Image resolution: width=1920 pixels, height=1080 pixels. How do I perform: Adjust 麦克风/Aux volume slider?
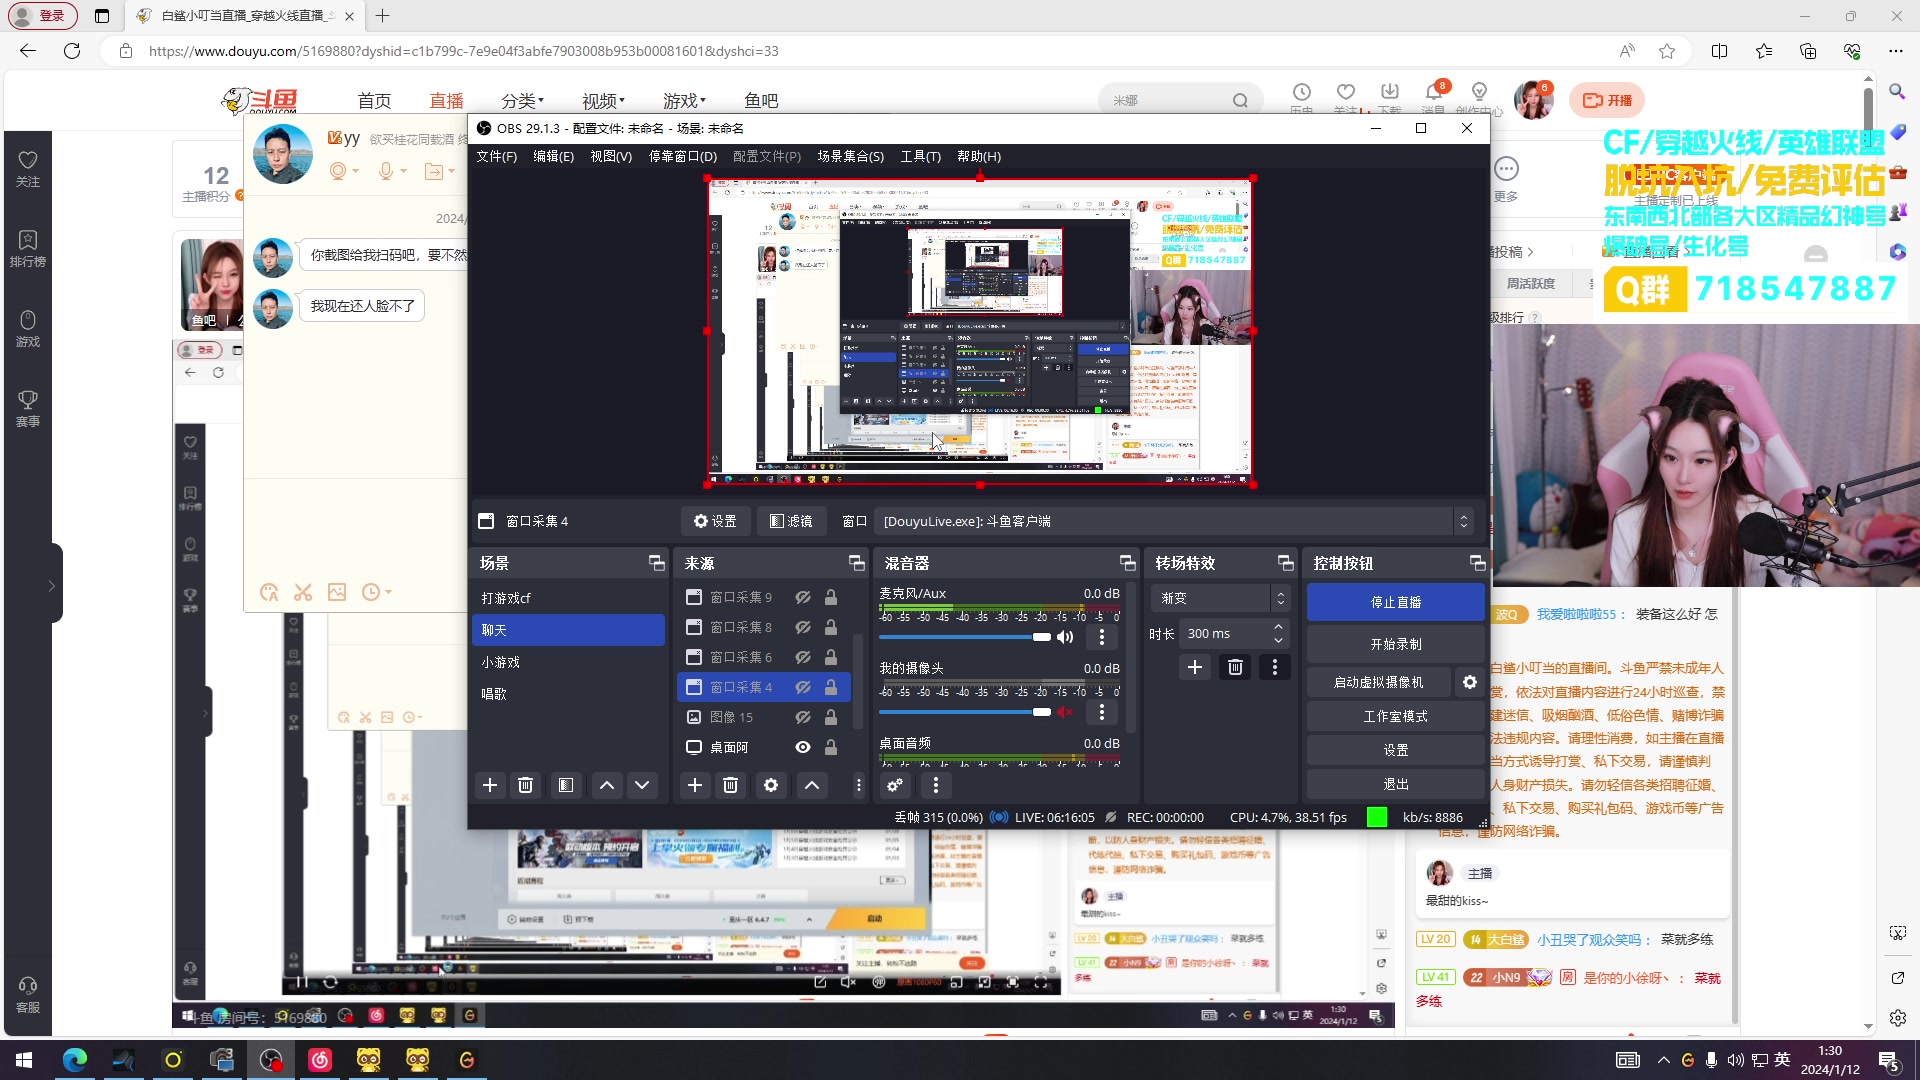pyautogui.click(x=965, y=637)
